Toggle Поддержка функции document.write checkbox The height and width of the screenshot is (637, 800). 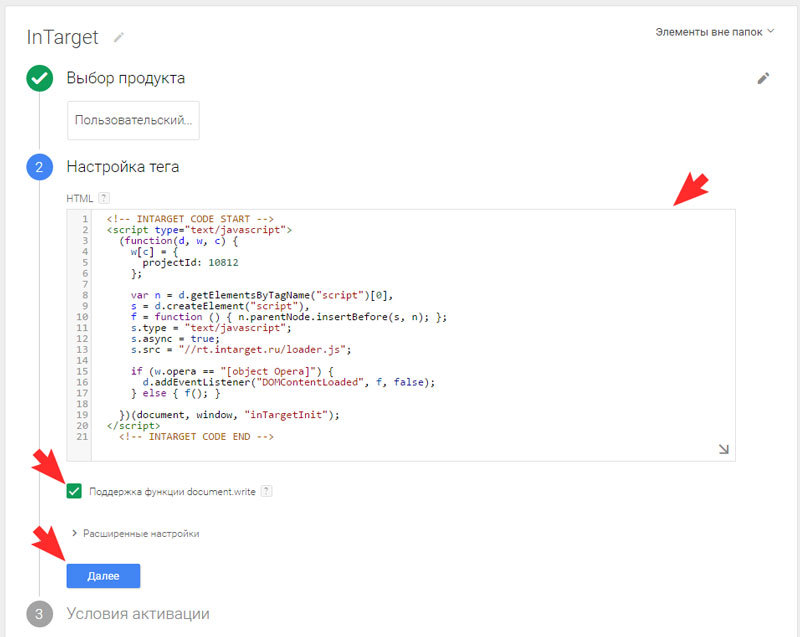click(74, 491)
